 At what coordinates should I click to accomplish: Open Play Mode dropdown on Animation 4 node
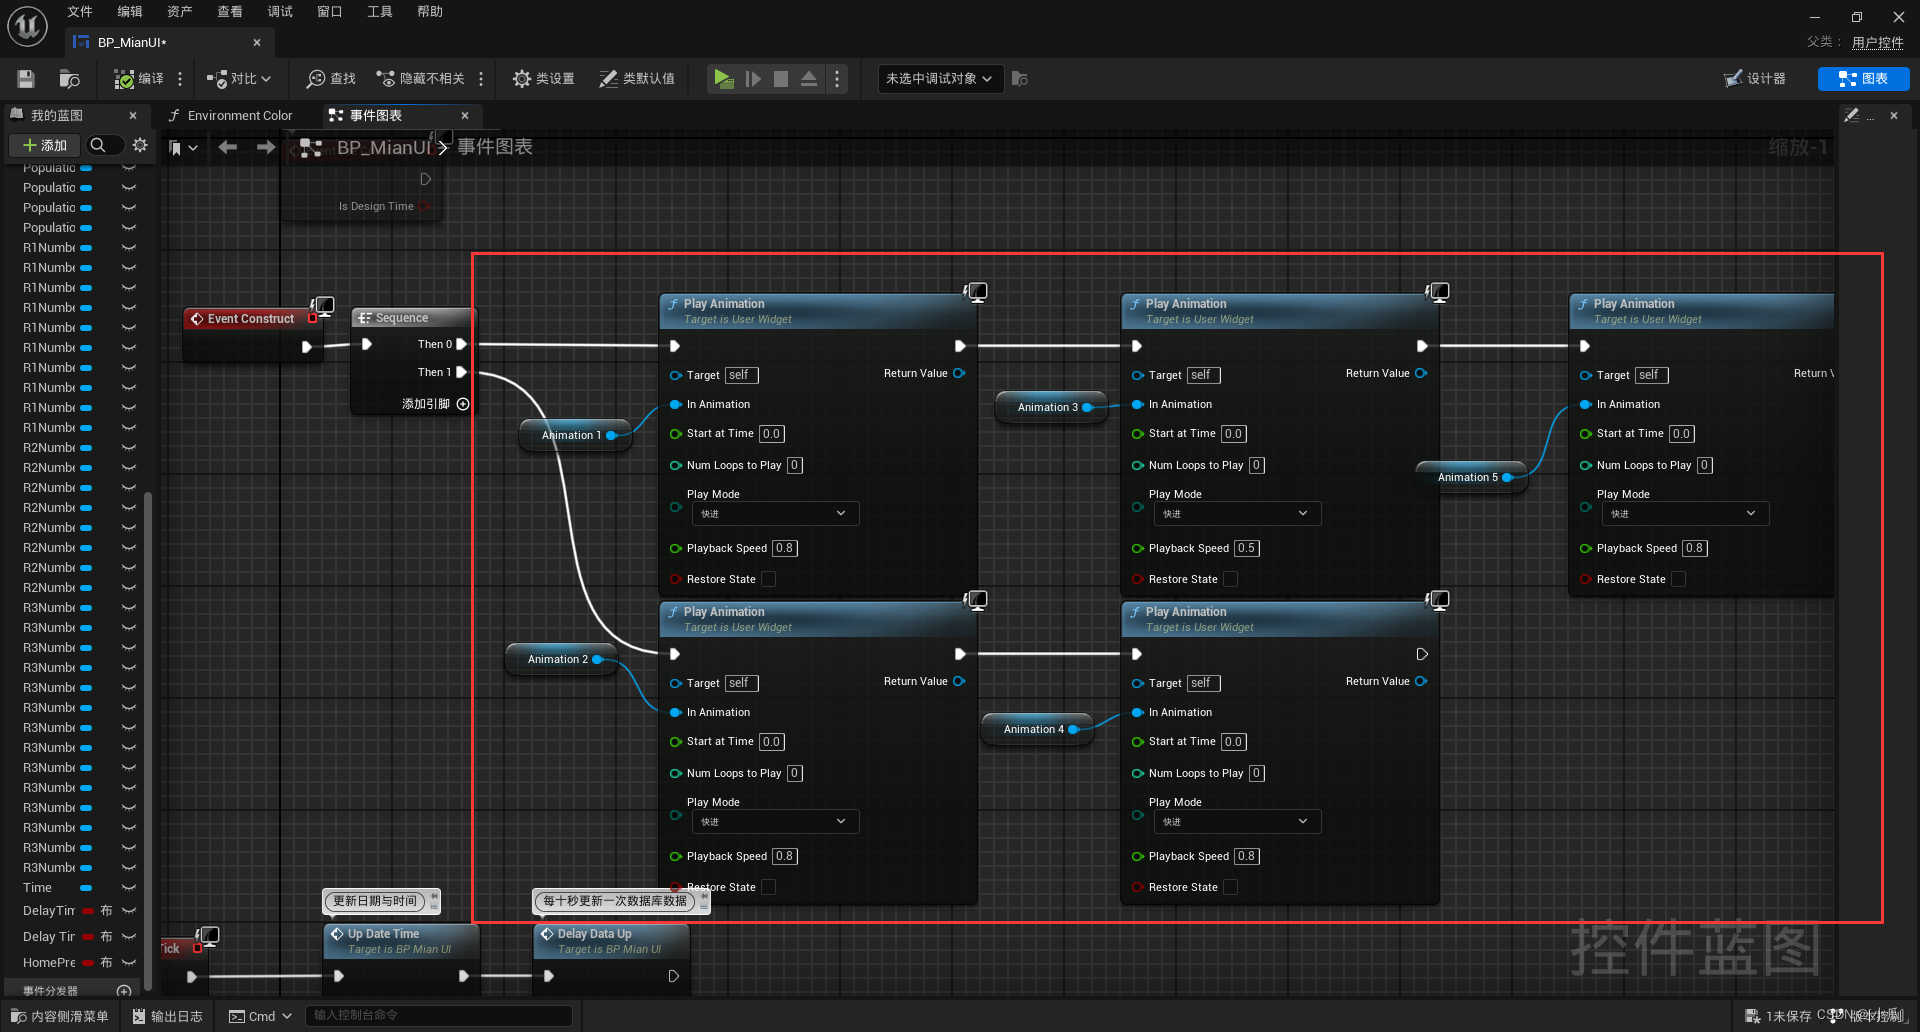point(1237,822)
